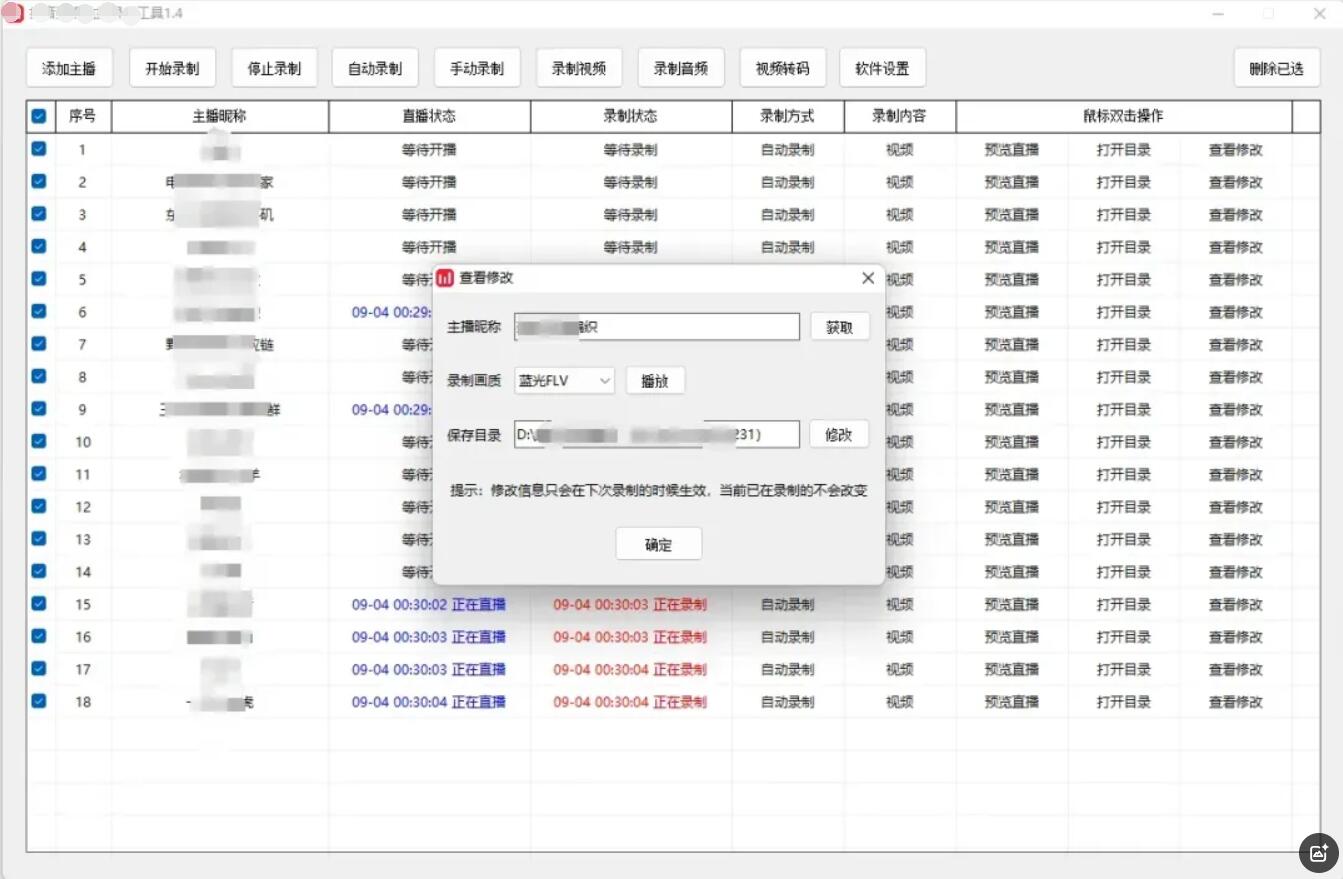Click 确定 to confirm dialog changes
The image size is (1343, 879).
tap(659, 543)
